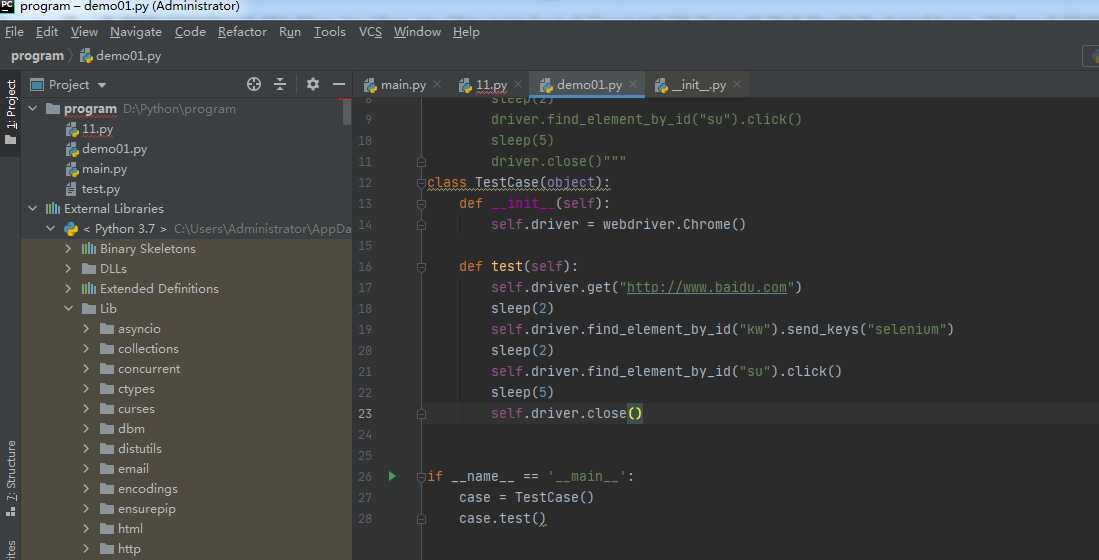This screenshot has width=1099, height=560.
Task: Toggle the 1: Project side tool window
Action: click(x=11, y=112)
